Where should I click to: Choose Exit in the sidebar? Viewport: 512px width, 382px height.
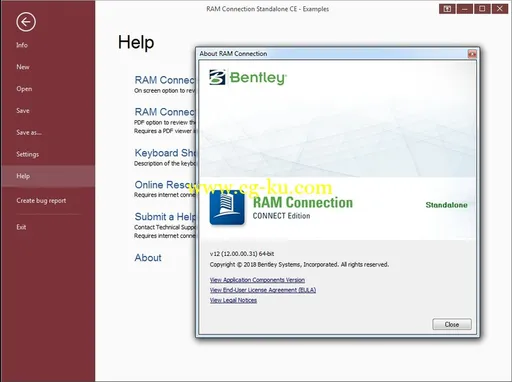click(21, 227)
